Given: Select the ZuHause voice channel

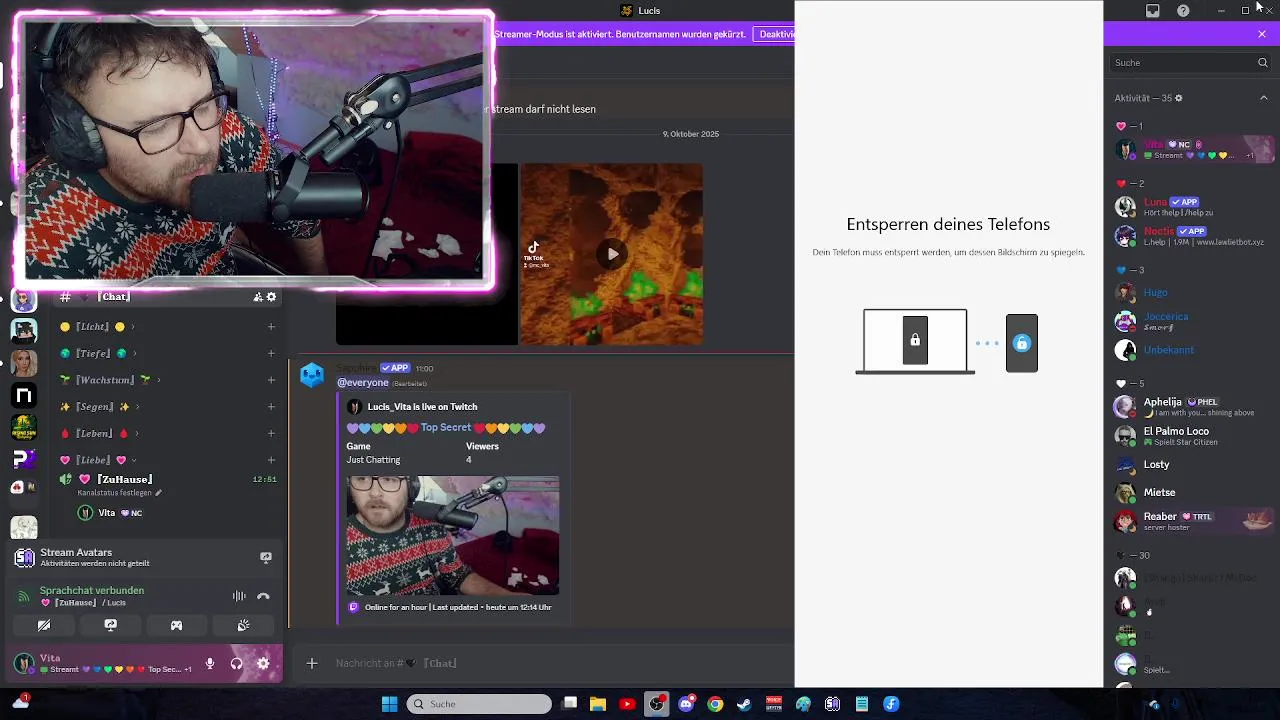Looking at the screenshot, I should 168,480.
